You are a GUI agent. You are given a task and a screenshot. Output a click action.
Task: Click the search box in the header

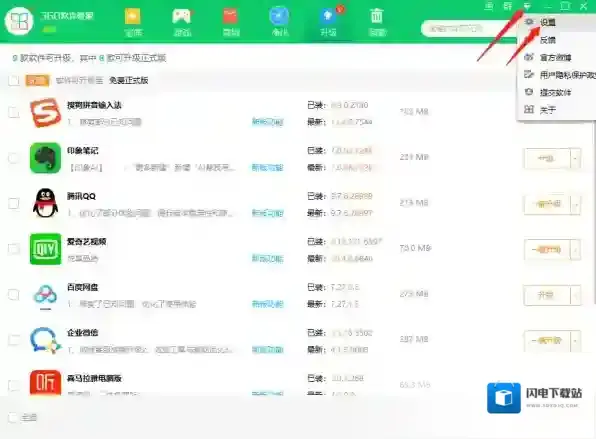click(468, 29)
